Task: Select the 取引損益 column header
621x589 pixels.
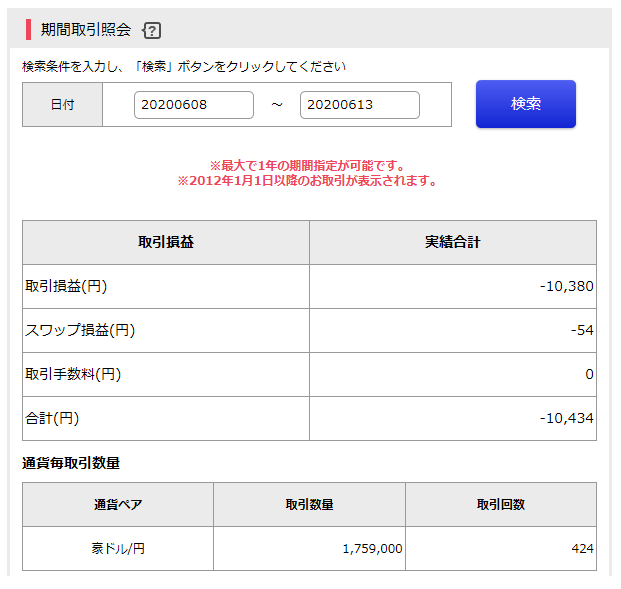Action: 166,242
